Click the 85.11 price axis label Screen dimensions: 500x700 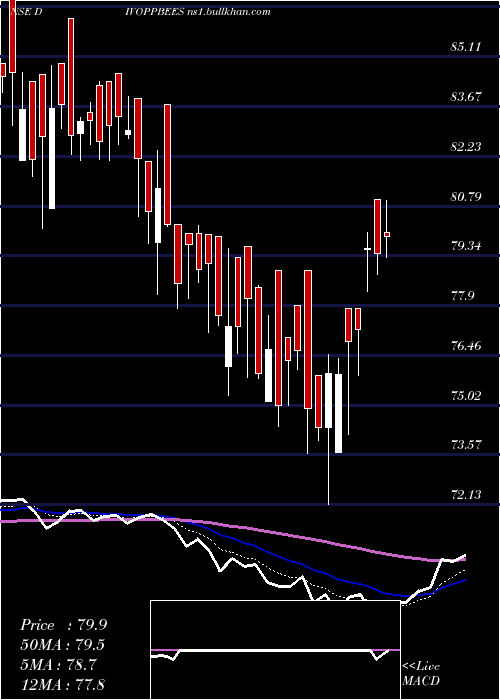tap(466, 46)
